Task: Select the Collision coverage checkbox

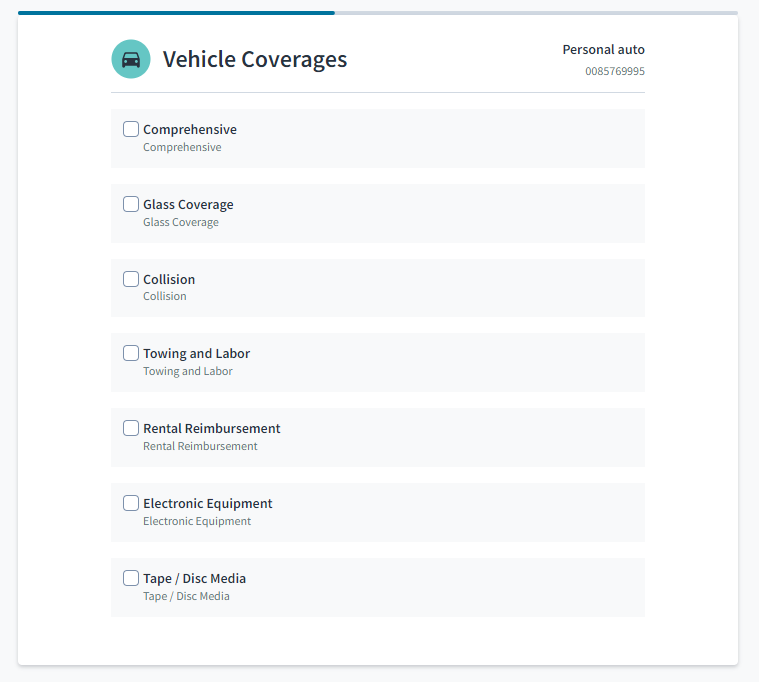Action: (x=131, y=279)
